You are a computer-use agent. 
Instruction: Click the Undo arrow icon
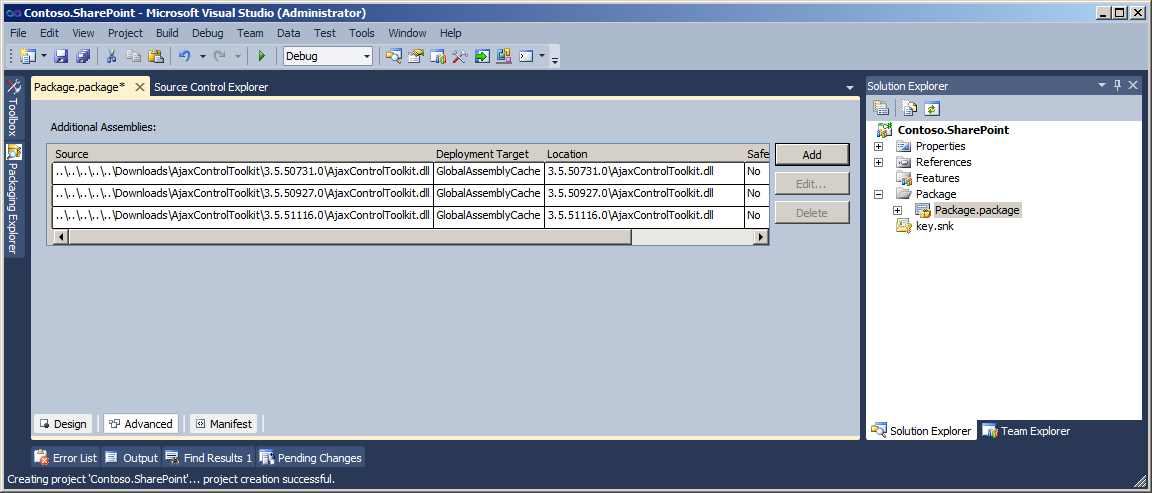coord(184,56)
